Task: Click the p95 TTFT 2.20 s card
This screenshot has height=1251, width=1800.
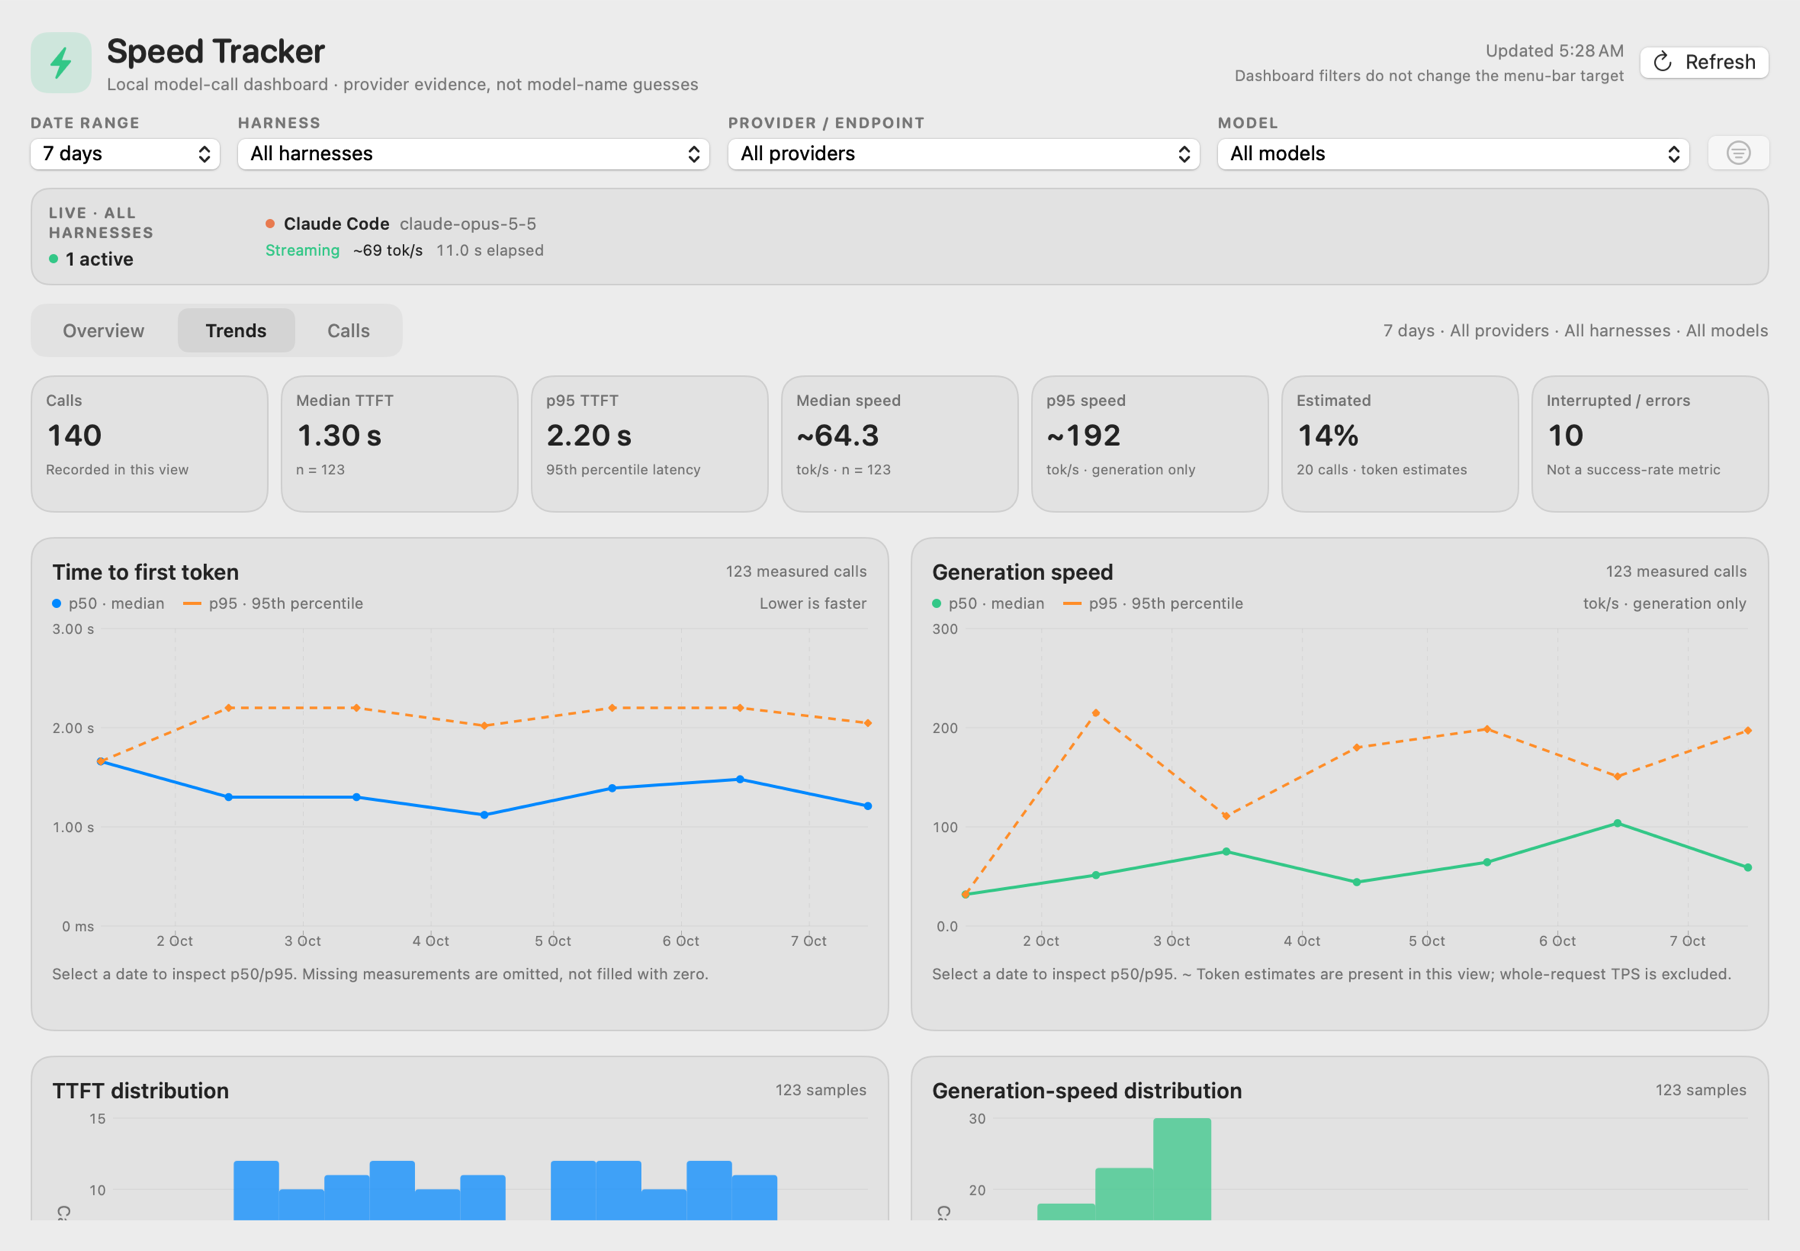Action: (649, 444)
